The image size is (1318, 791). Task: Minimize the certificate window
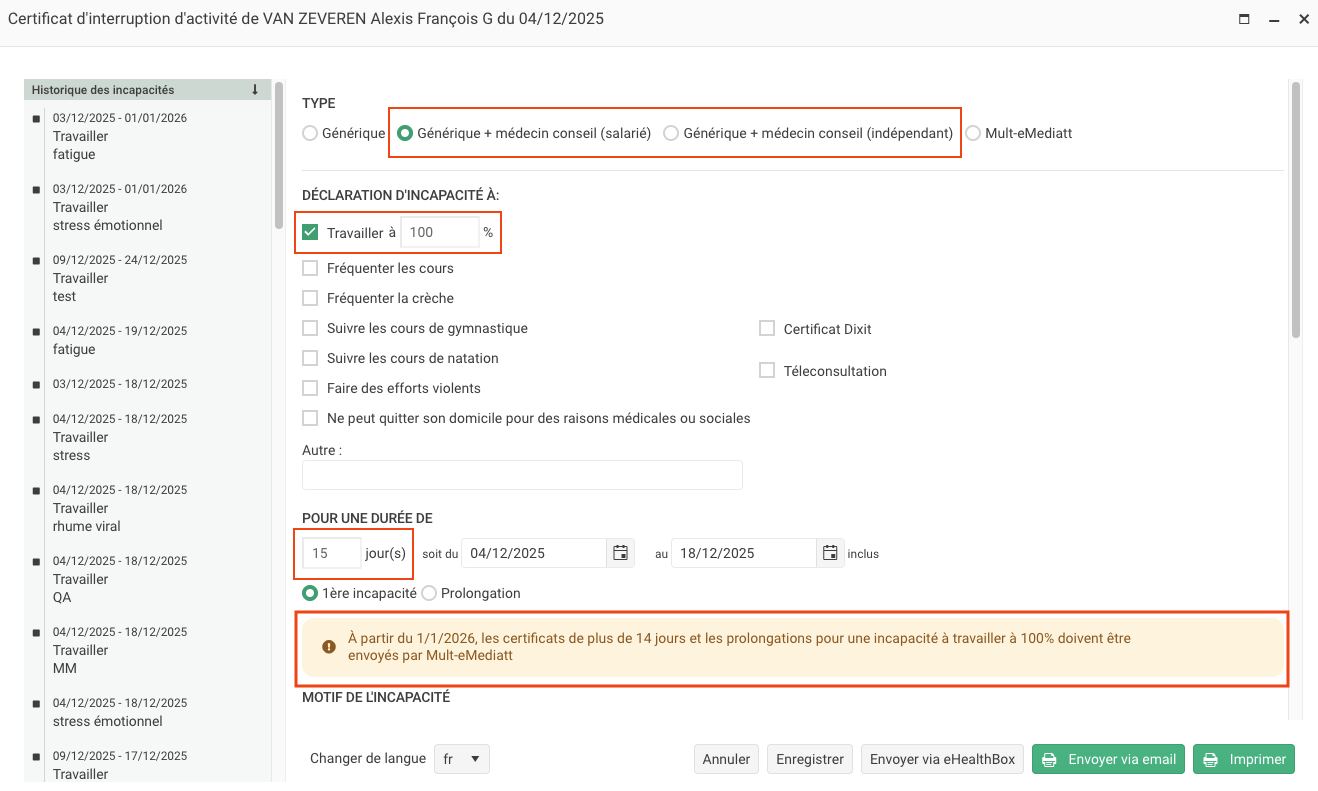click(1274, 19)
